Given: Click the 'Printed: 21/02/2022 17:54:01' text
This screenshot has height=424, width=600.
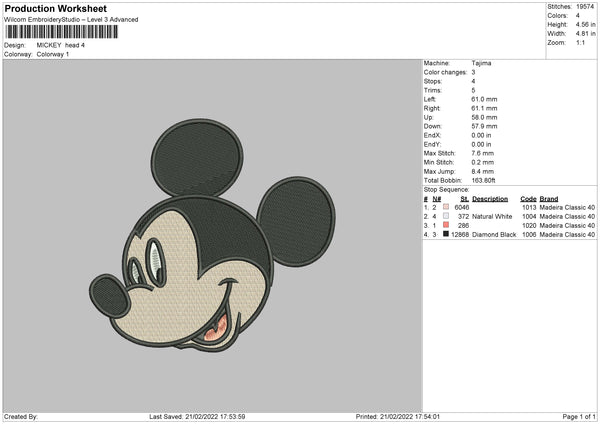Looking at the screenshot, I should pos(398,416).
